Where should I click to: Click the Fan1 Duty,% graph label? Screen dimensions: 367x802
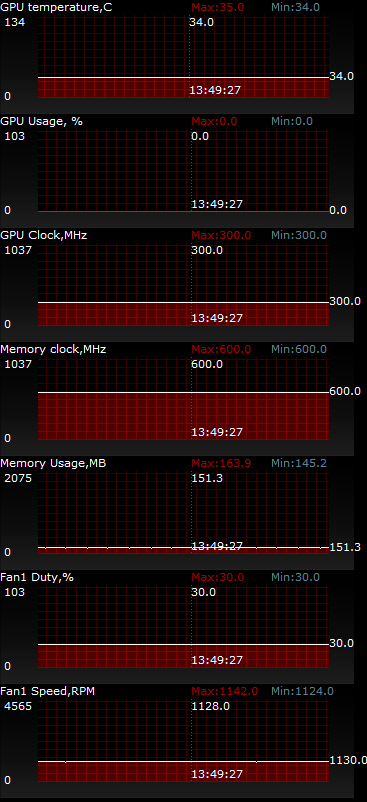(x=37, y=577)
